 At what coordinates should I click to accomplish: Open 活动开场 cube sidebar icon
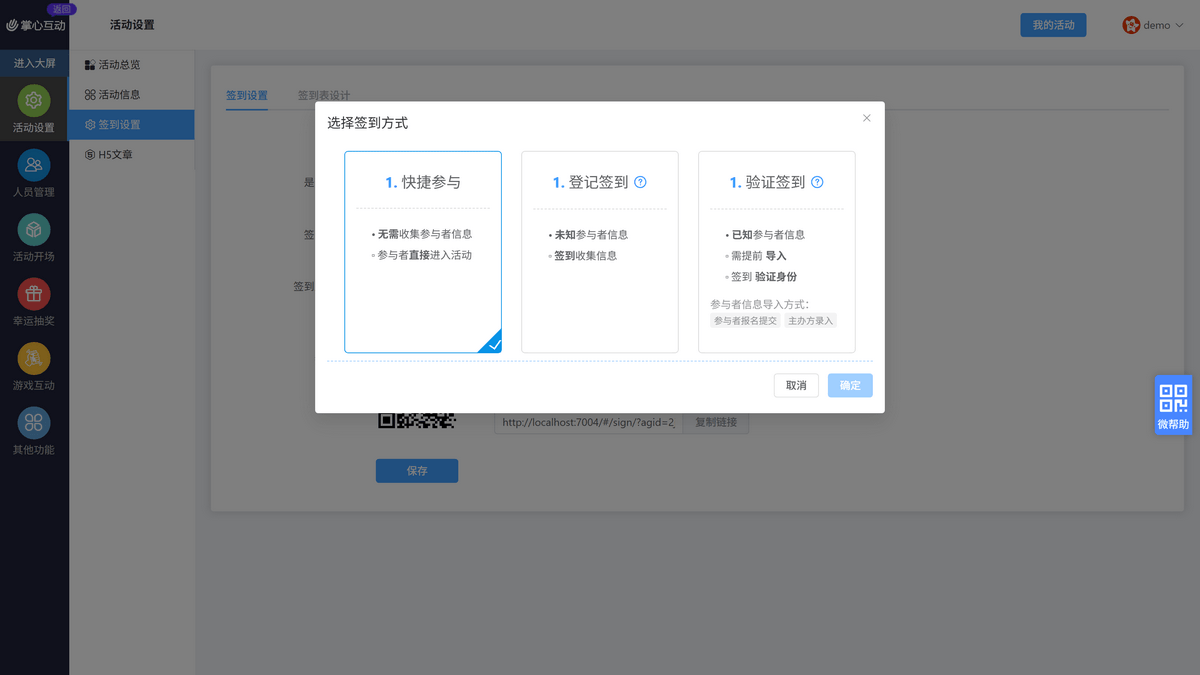tap(34, 230)
